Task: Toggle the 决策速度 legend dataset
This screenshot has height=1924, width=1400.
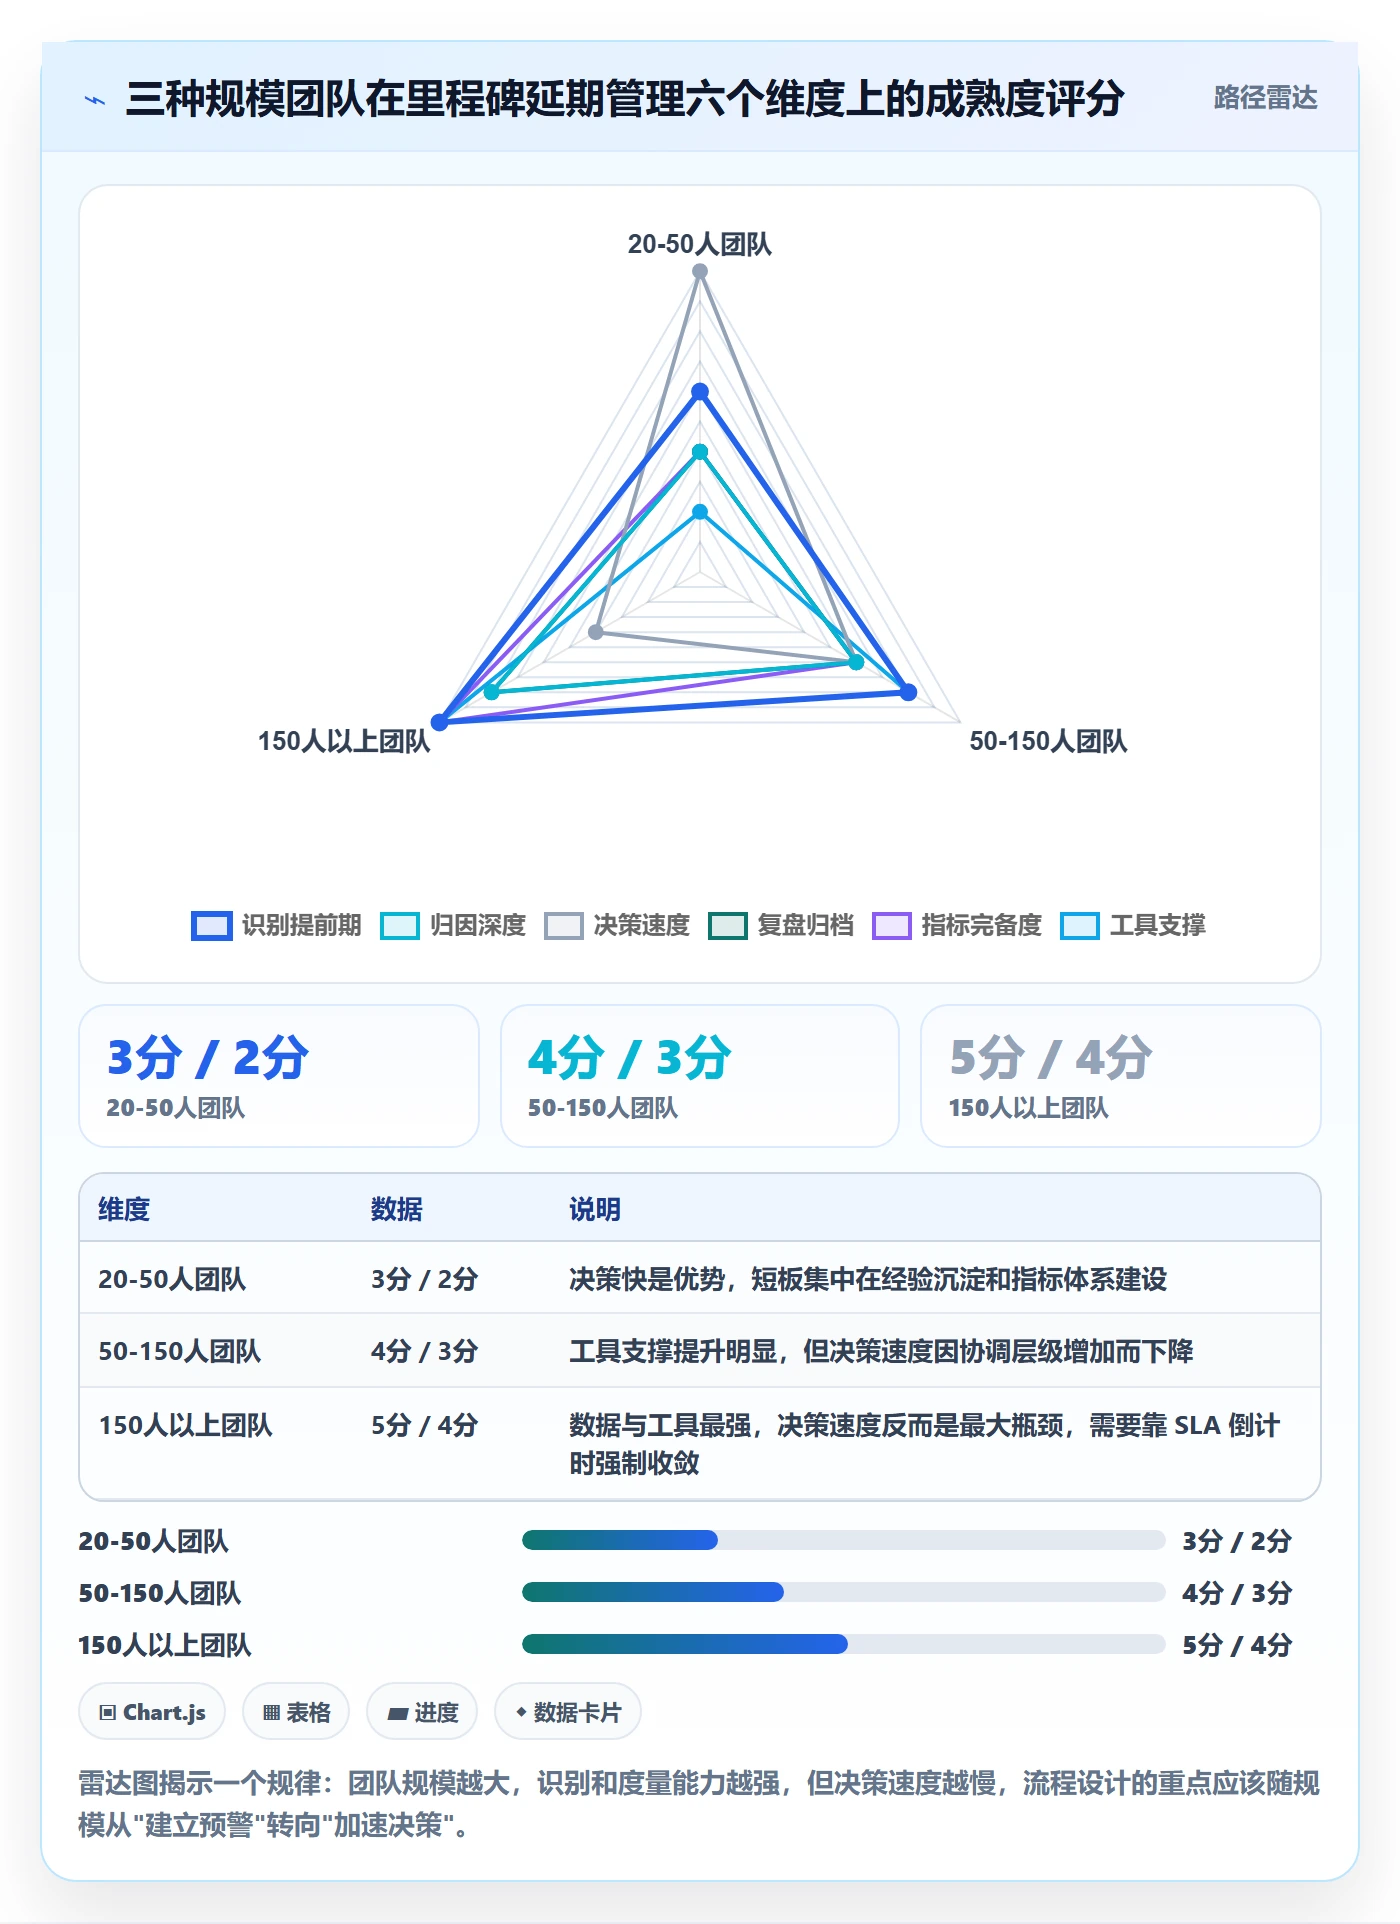Action: 617,925
